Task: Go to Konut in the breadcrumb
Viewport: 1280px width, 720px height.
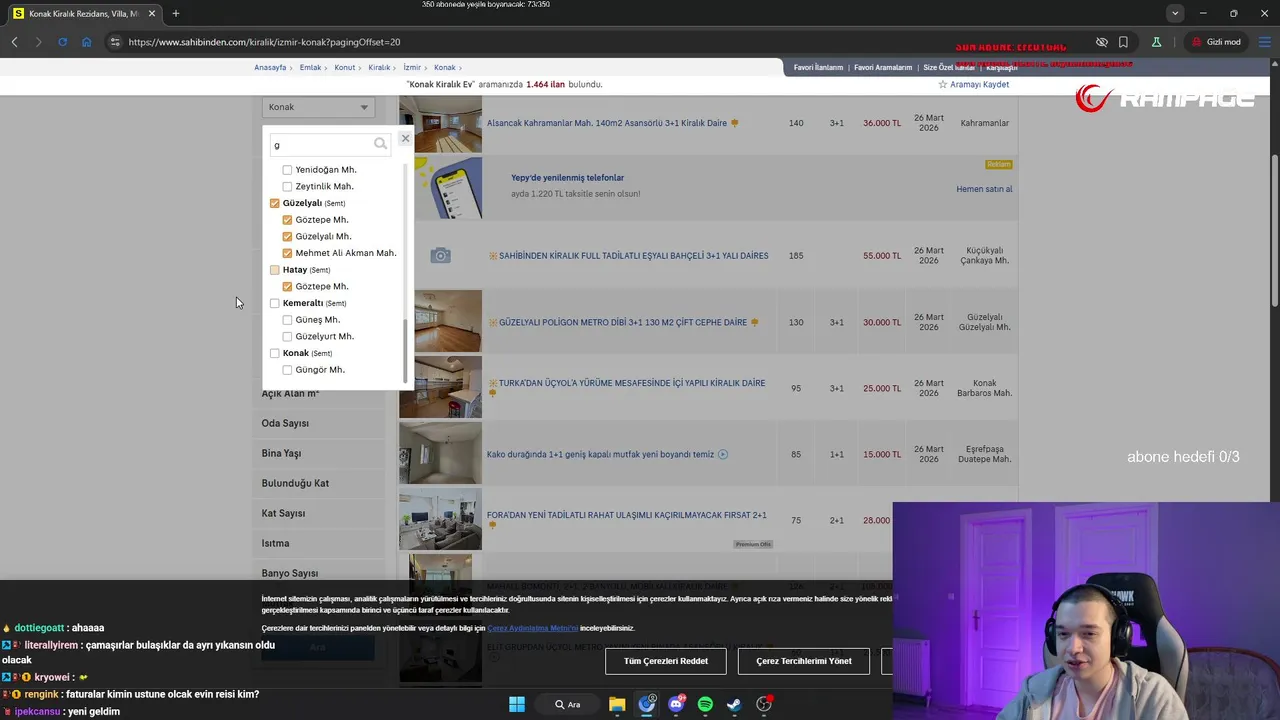Action: (345, 67)
